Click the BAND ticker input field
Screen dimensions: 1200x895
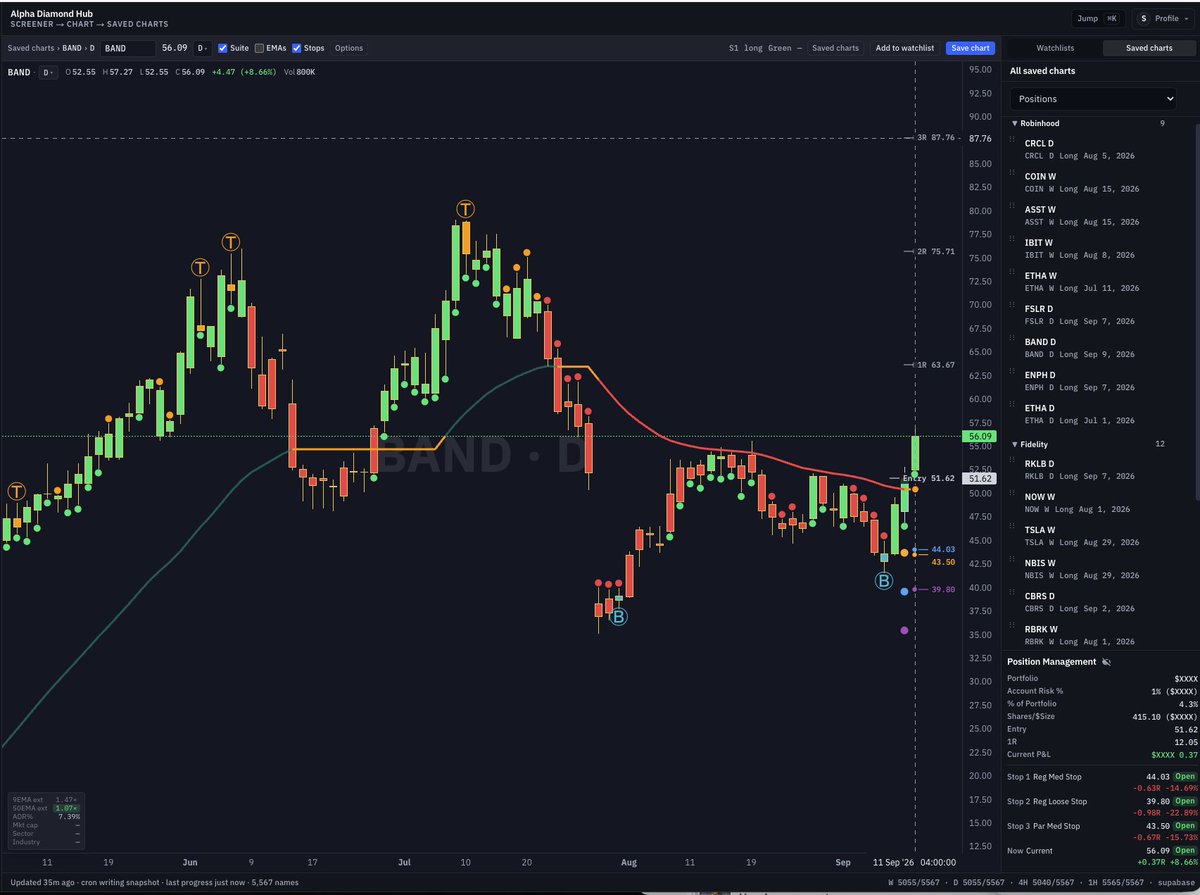128,48
